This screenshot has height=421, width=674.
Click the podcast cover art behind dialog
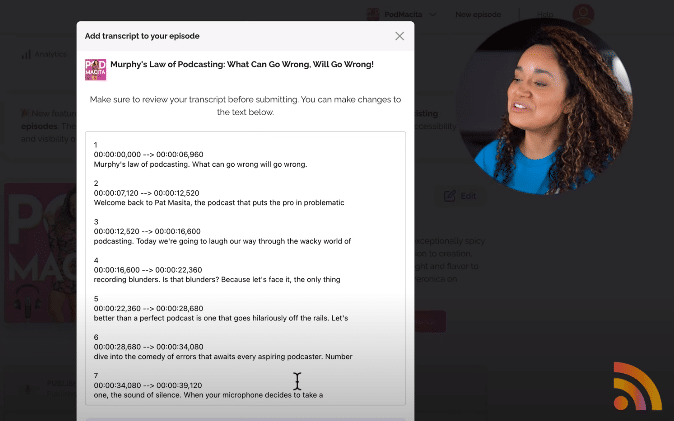pos(41,253)
